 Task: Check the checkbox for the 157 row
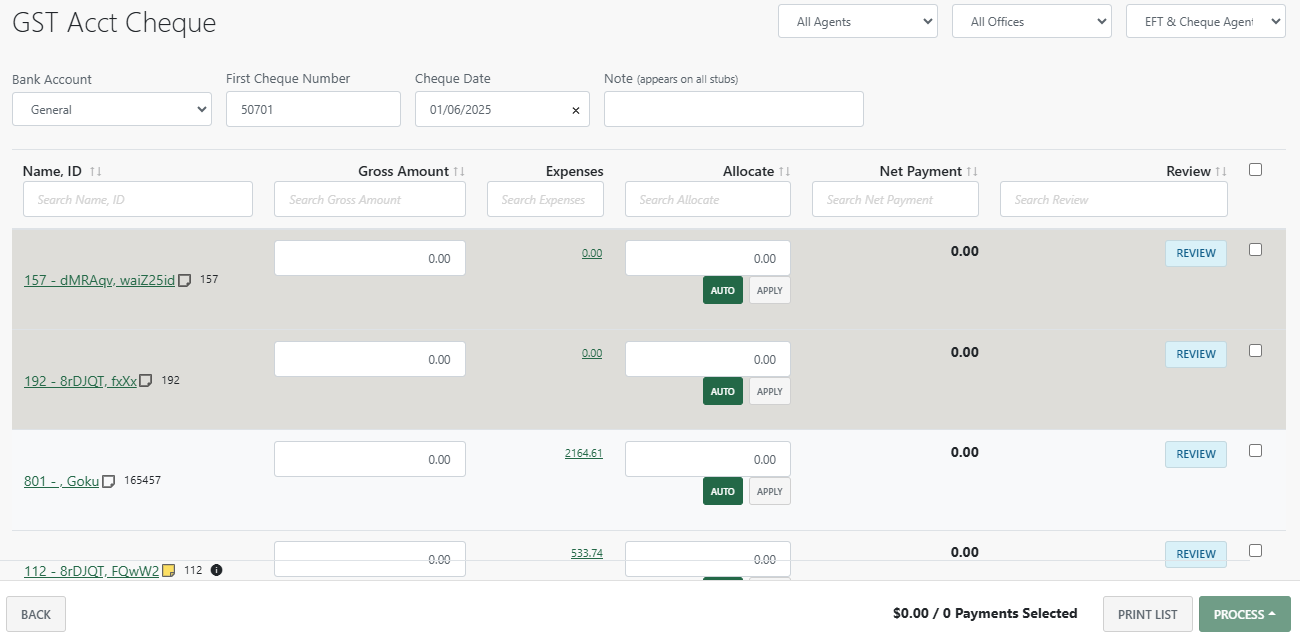tap(1255, 249)
